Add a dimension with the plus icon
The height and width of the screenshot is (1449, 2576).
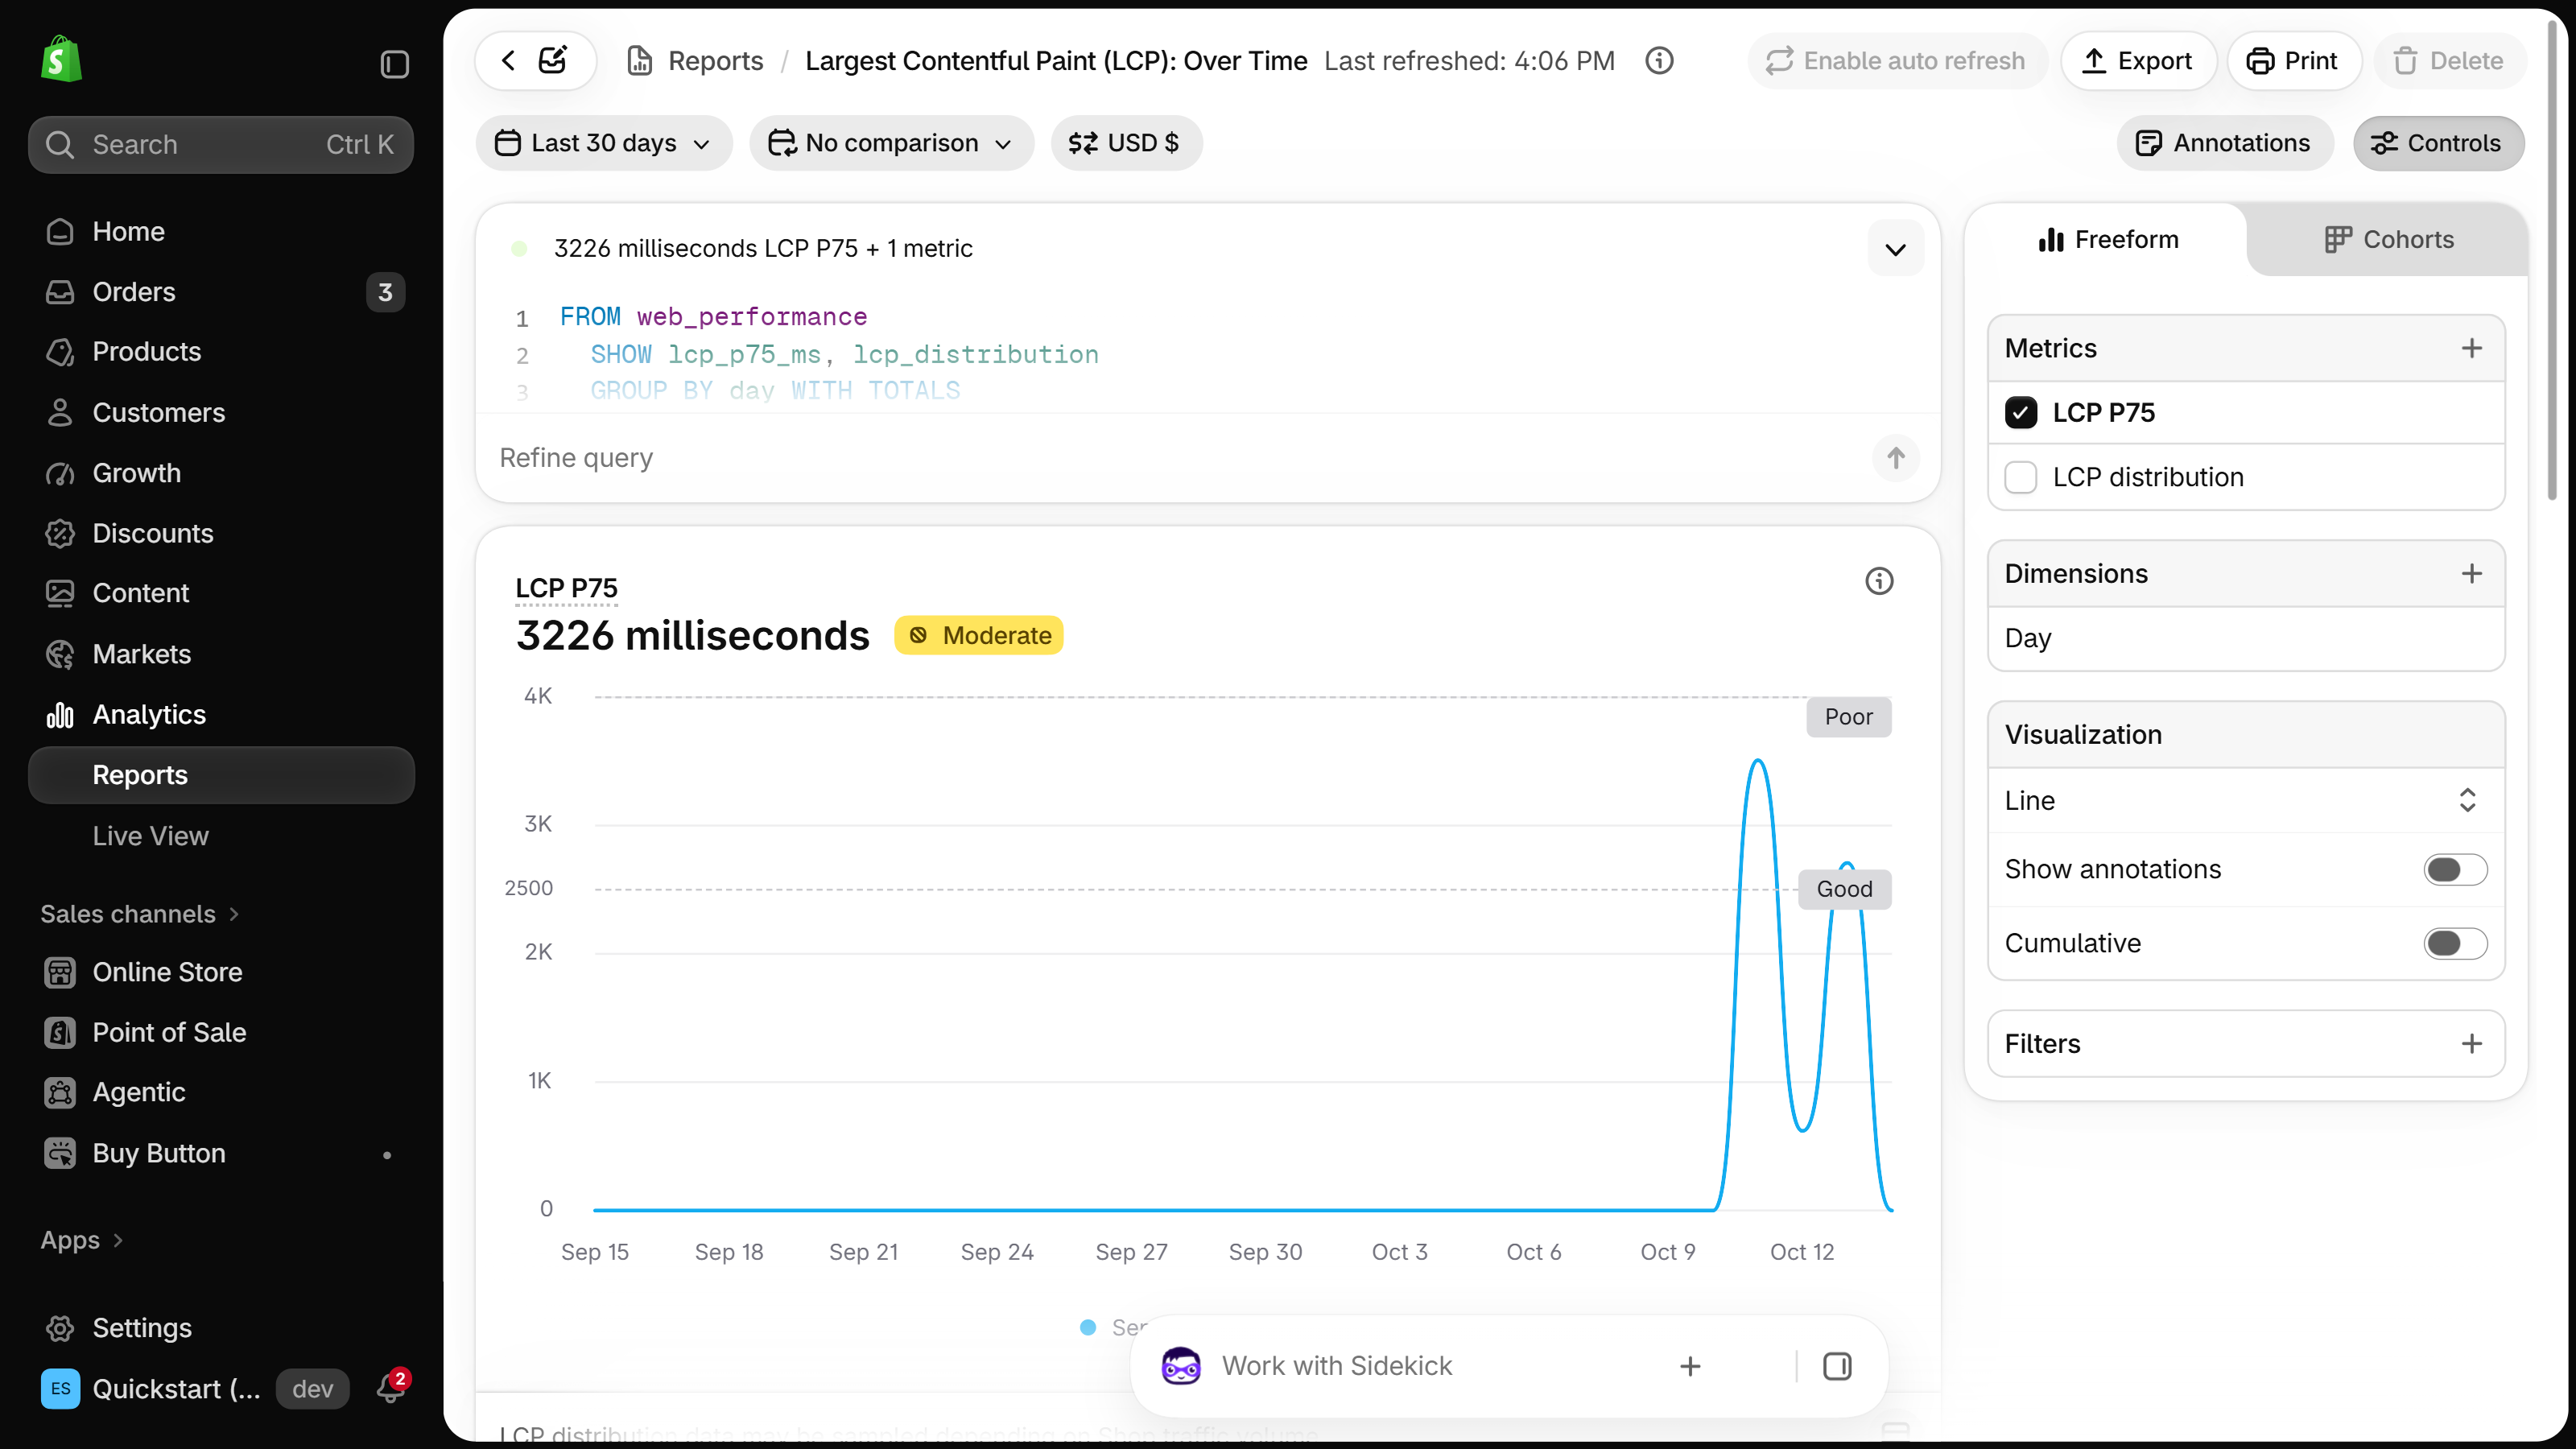click(2471, 573)
